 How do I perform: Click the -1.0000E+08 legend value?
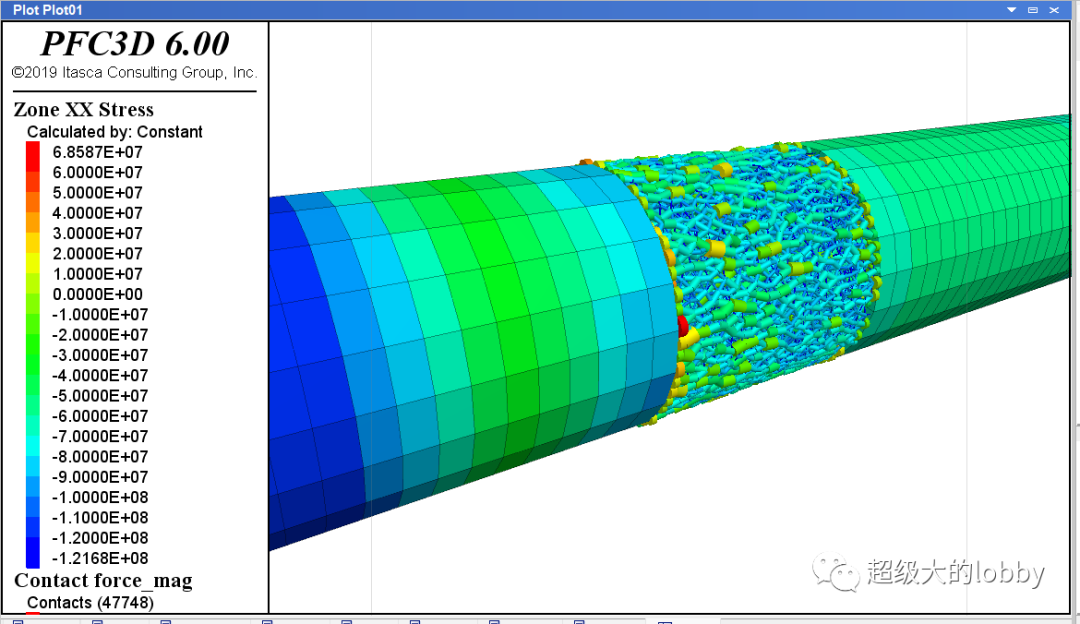pos(100,497)
